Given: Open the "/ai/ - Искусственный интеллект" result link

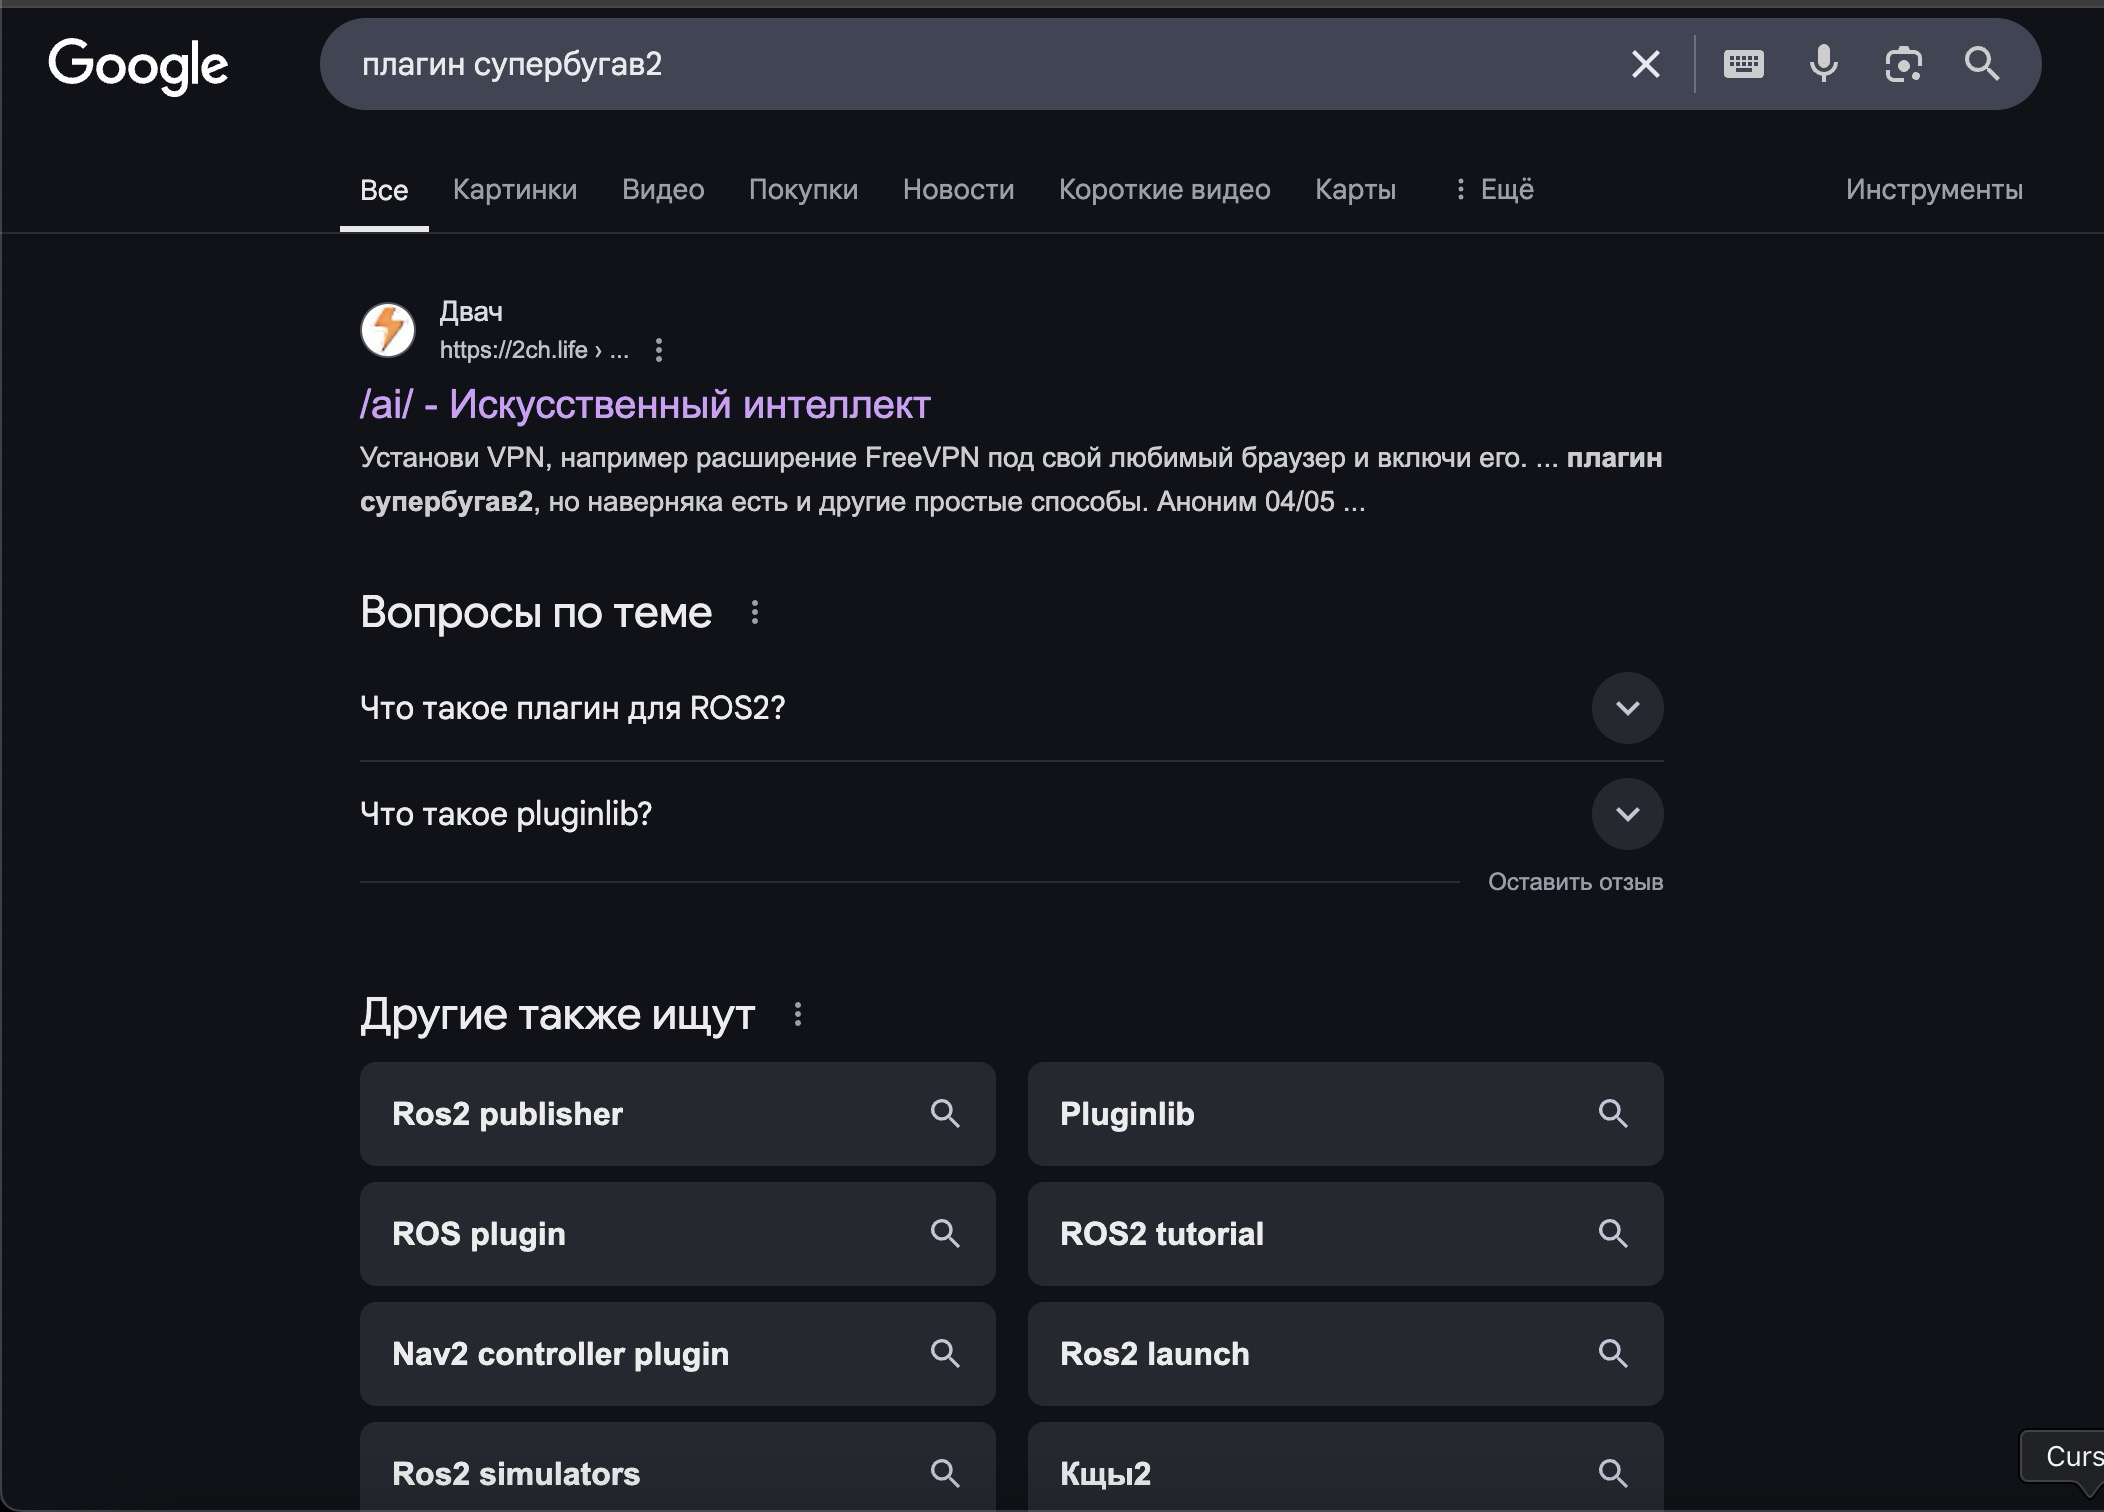Looking at the screenshot, I should click(645, 404).
